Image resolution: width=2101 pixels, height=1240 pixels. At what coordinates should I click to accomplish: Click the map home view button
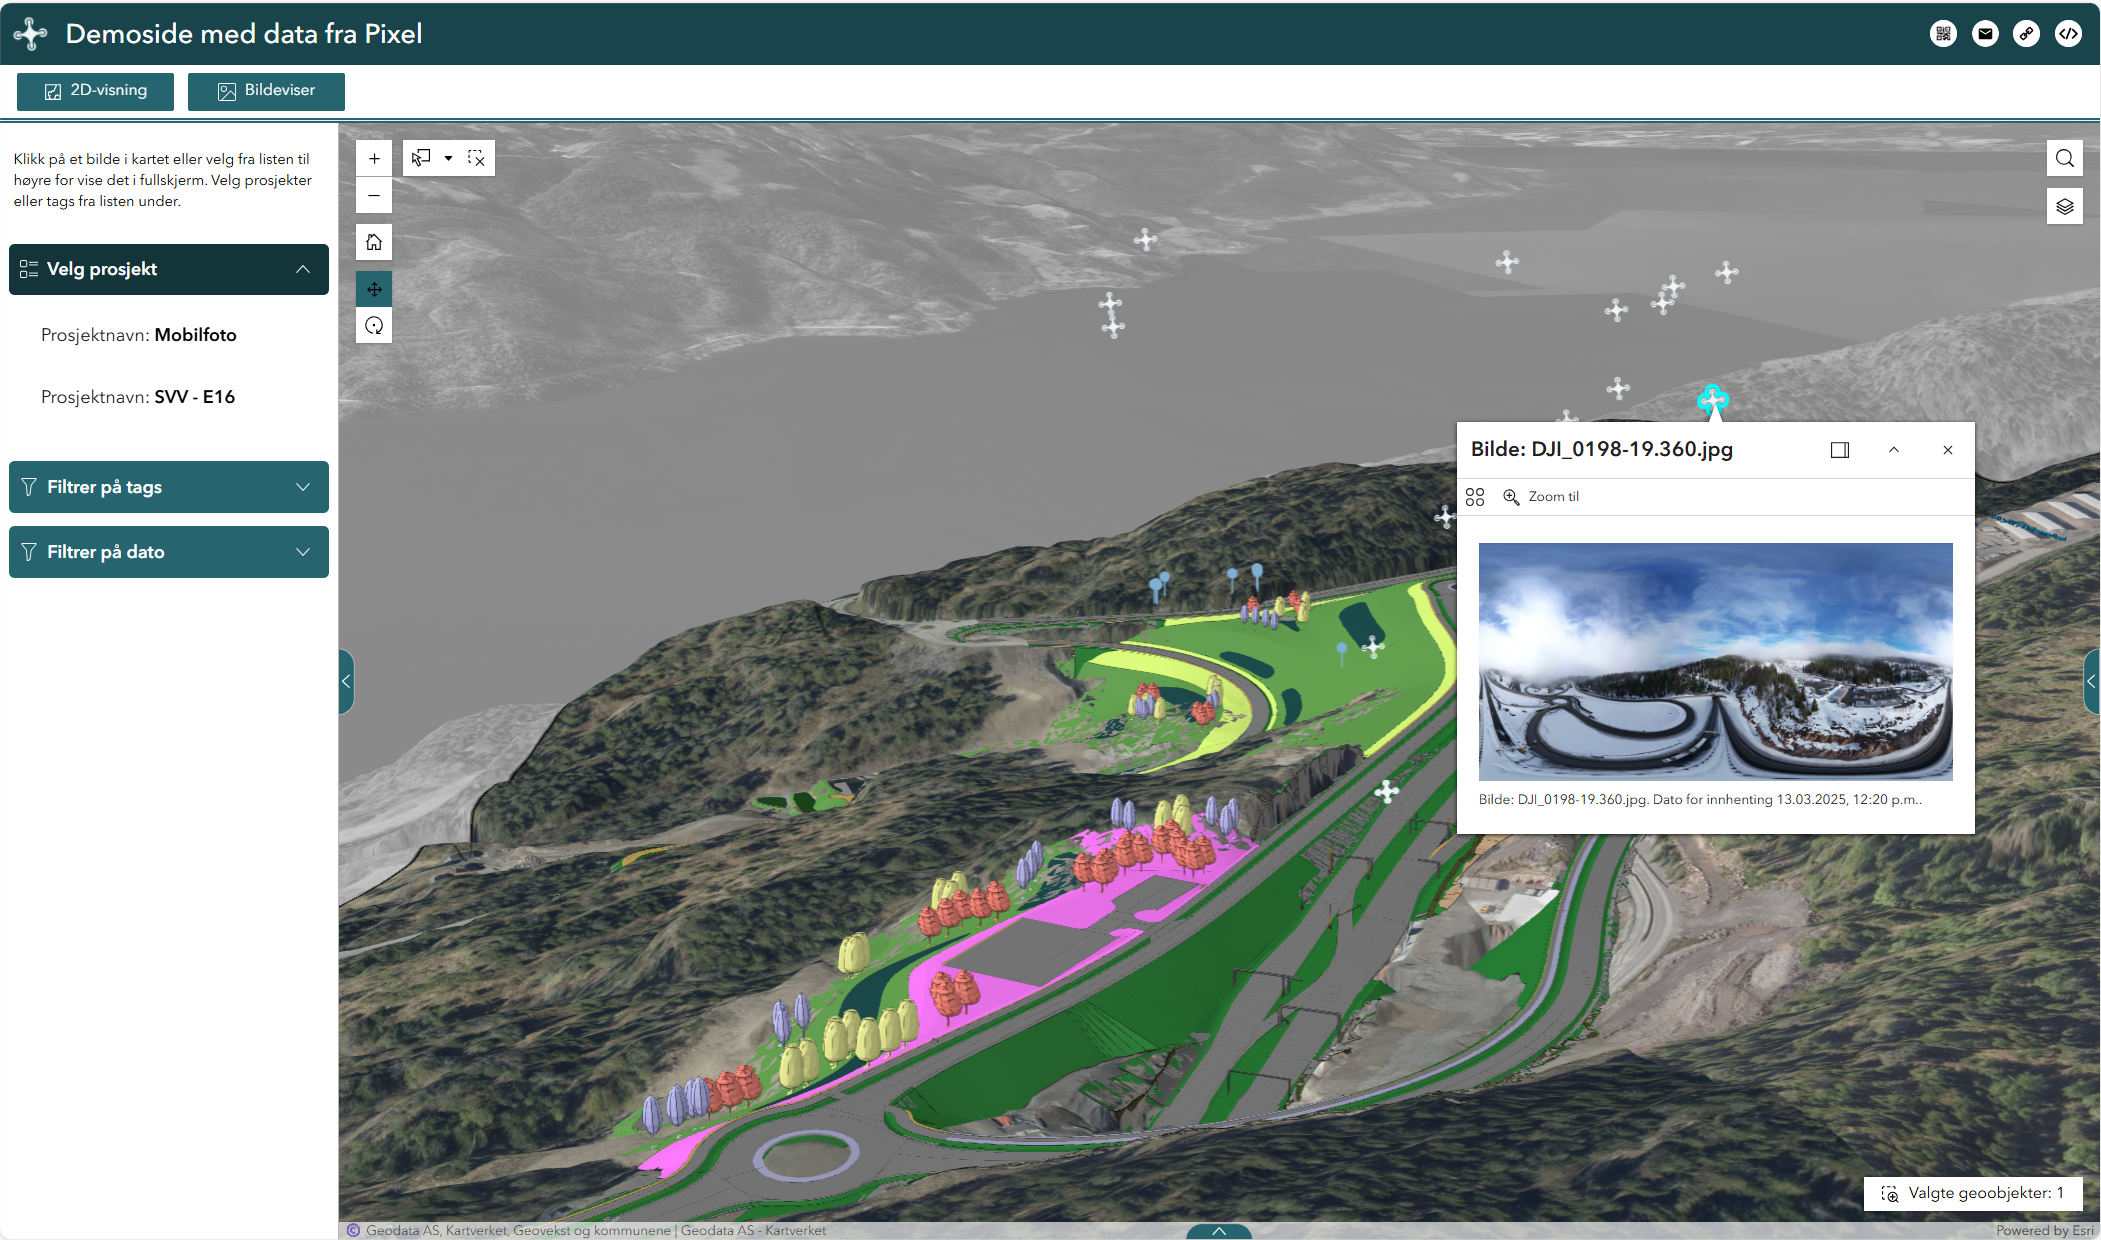click(374, 242)
